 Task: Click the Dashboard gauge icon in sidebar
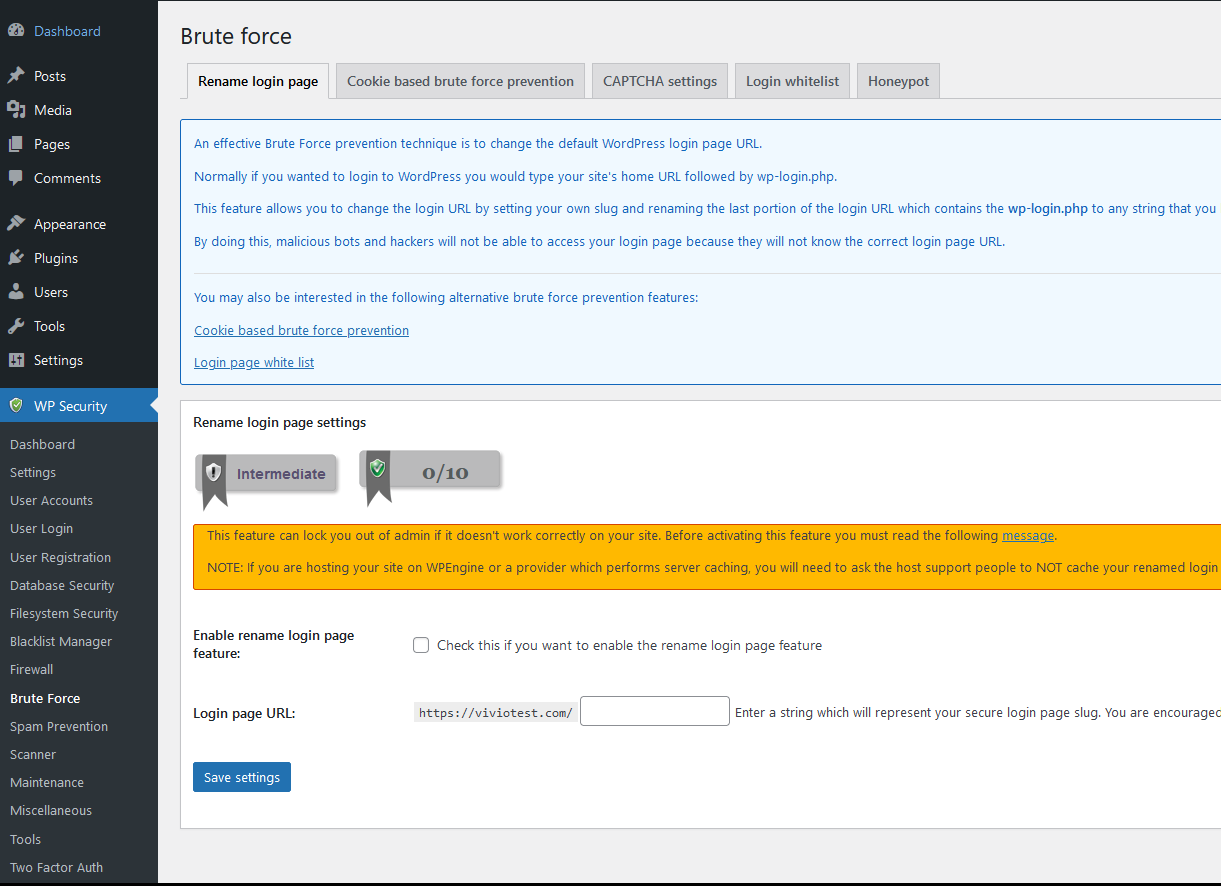coord(16,31)
